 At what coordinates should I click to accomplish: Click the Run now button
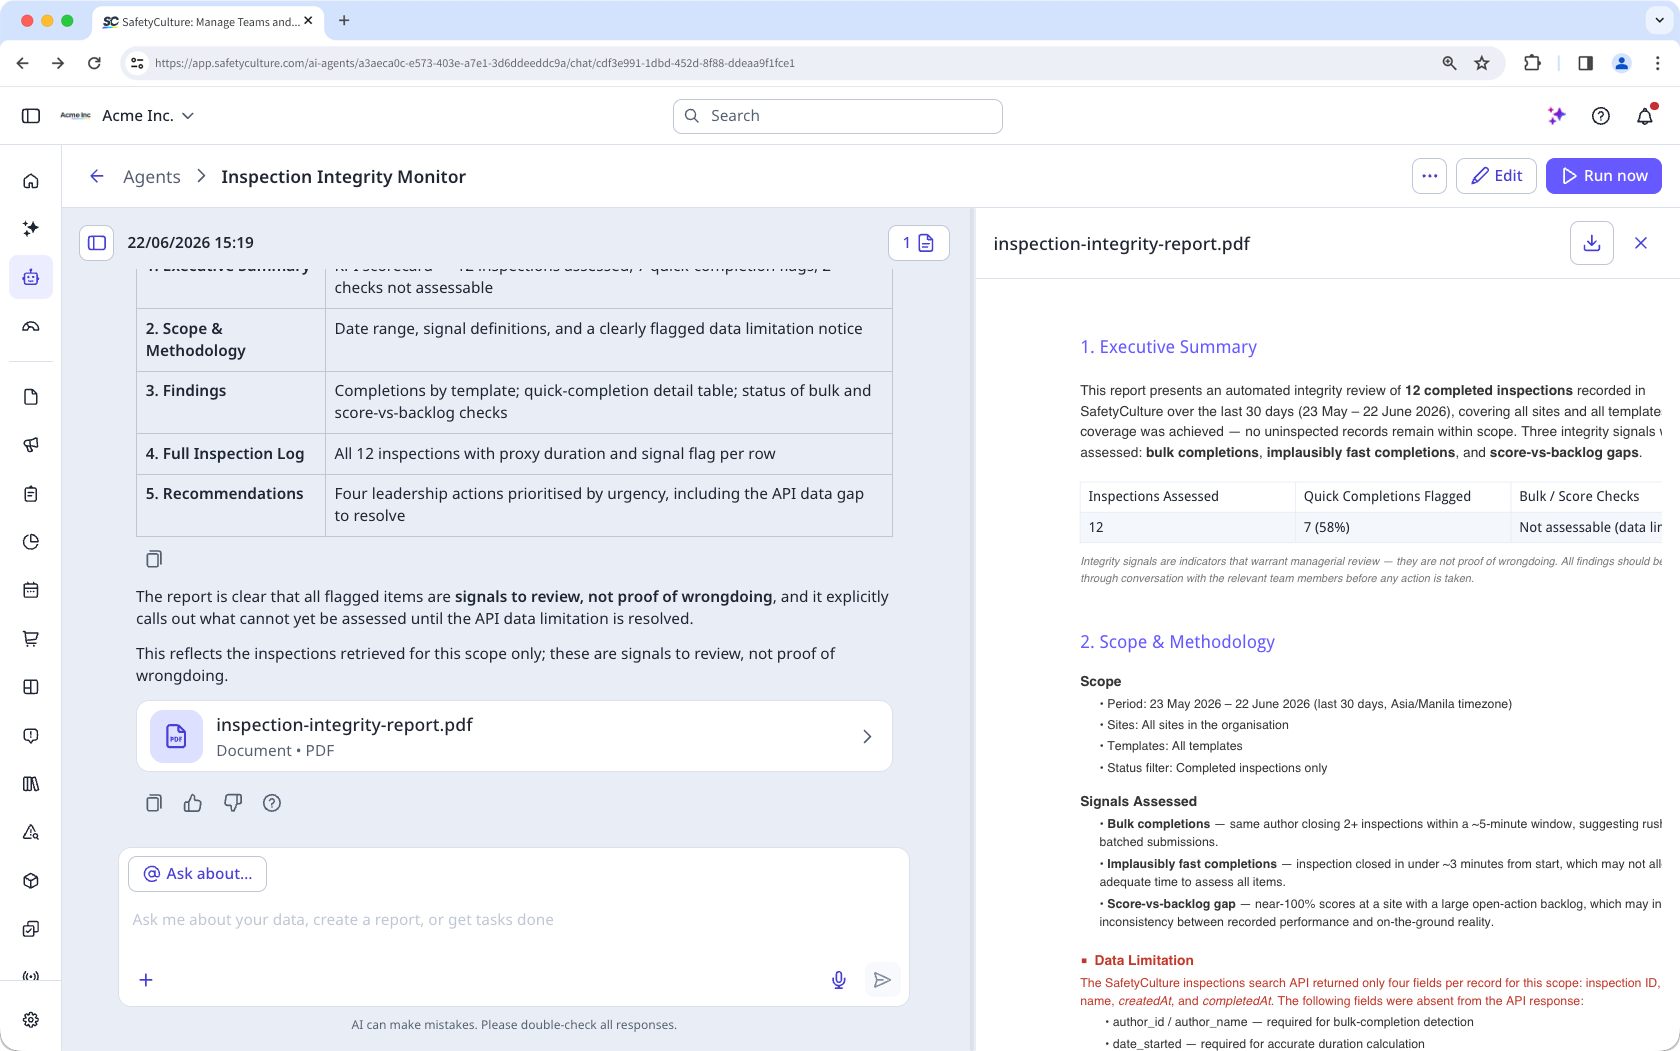pyautogui.click(x=1604, y=176)
